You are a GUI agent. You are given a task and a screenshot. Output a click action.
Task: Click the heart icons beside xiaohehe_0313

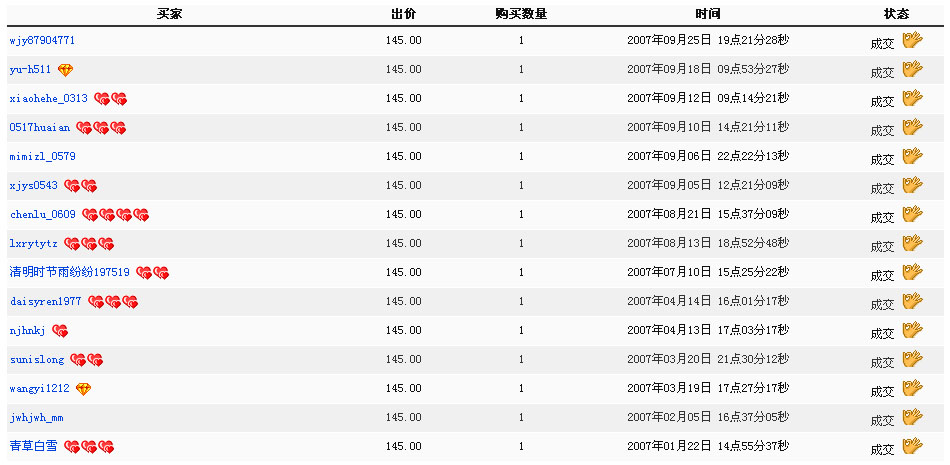(x=111, y=99)
